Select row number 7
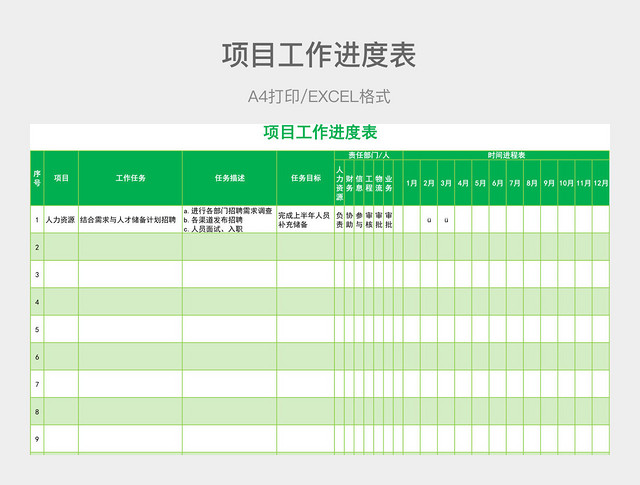This screenshot has height=485, width=640. point(37,384)
